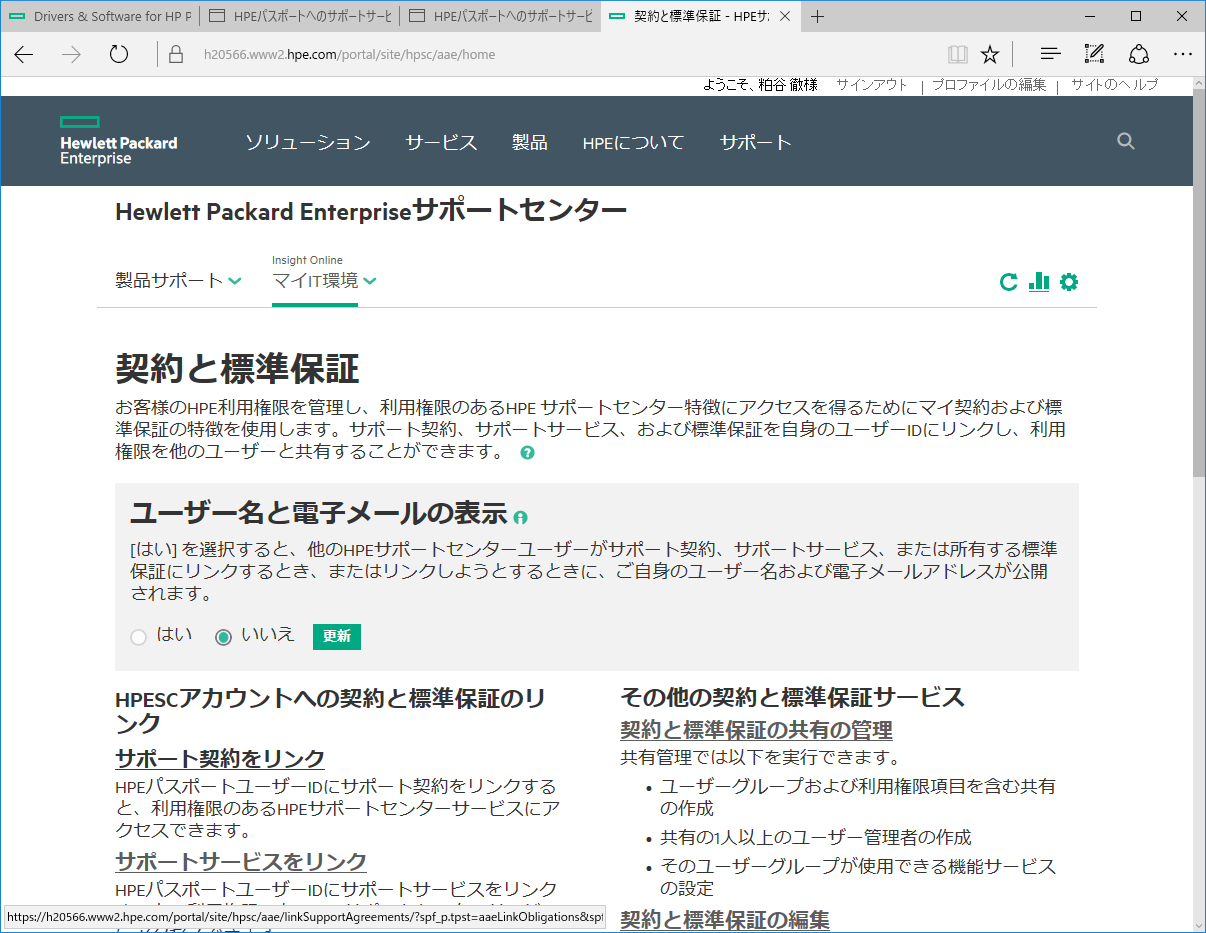Screen dimensions: 1206x933
Task: Expand the マイIT環境 dropdown
Action: tap(324, 281)
